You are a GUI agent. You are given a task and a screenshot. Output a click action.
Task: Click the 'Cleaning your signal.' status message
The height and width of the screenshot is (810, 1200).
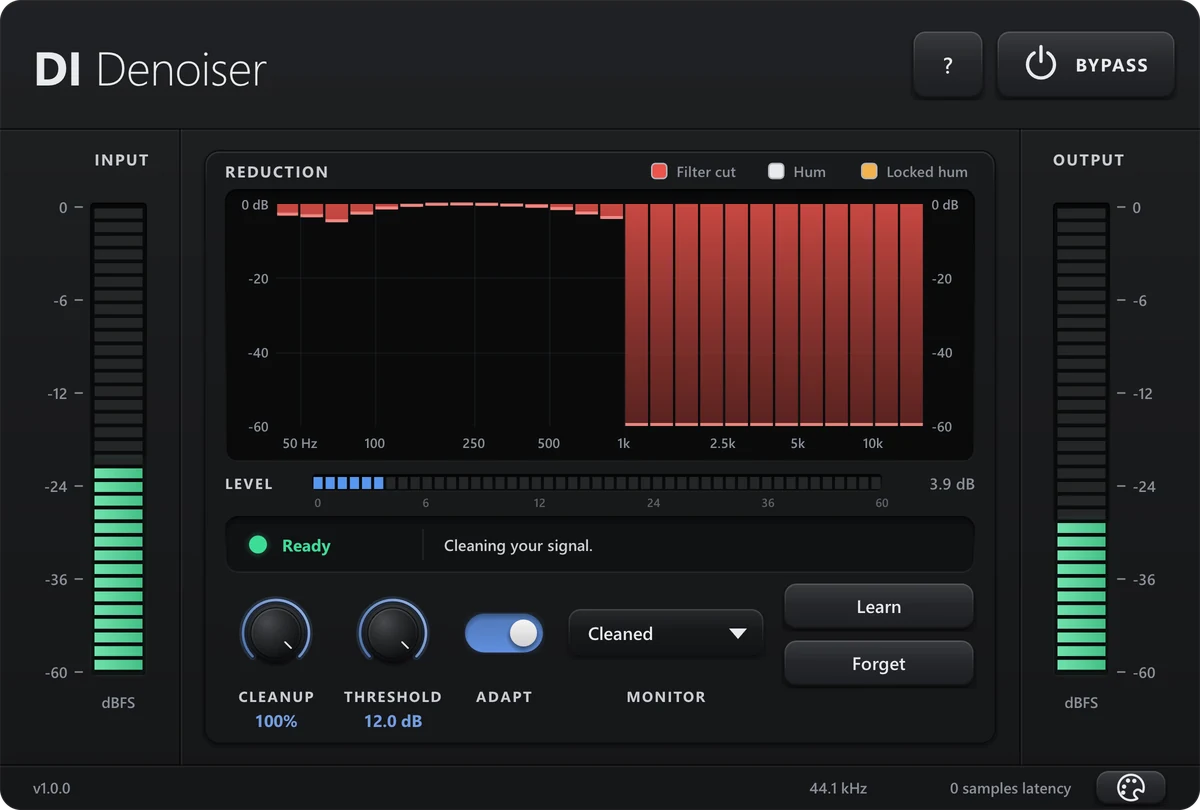click(518, 546)
